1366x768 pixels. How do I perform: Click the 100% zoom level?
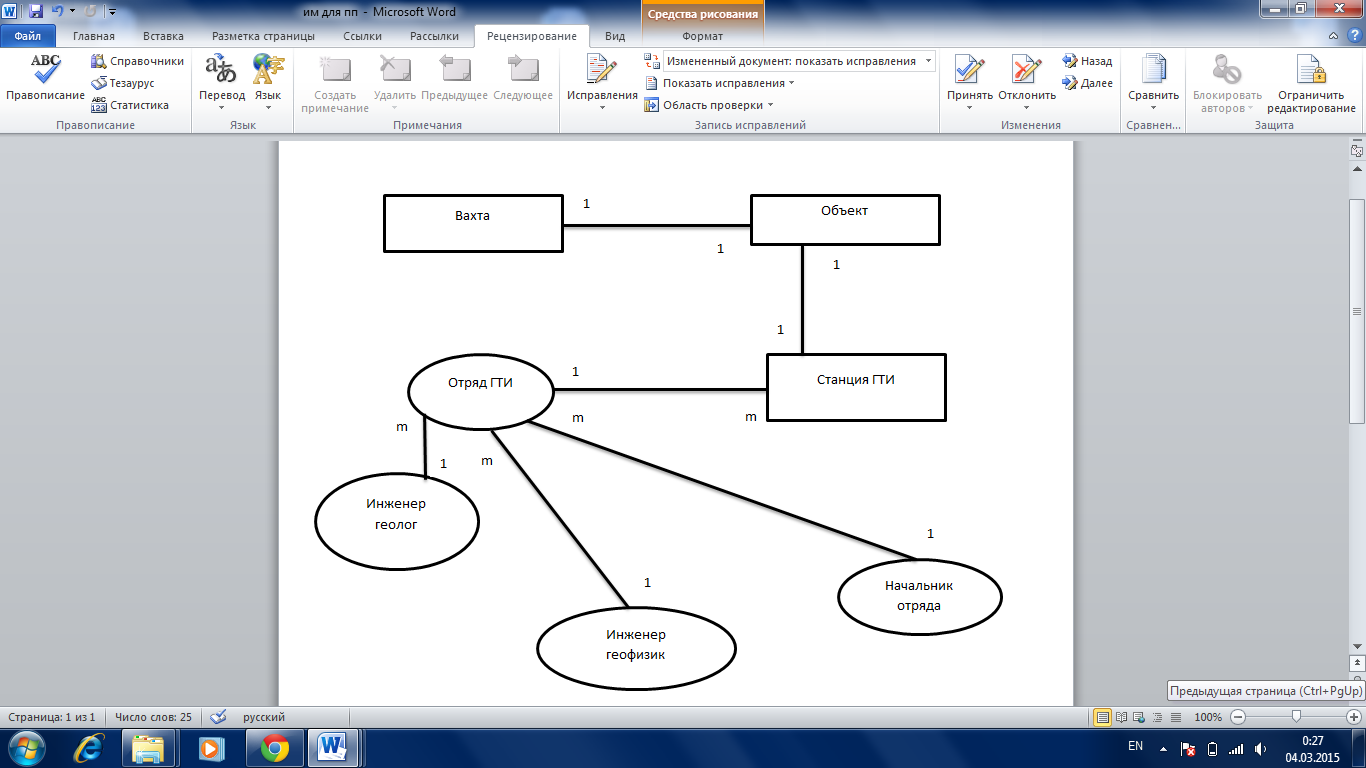(1208, 717)
